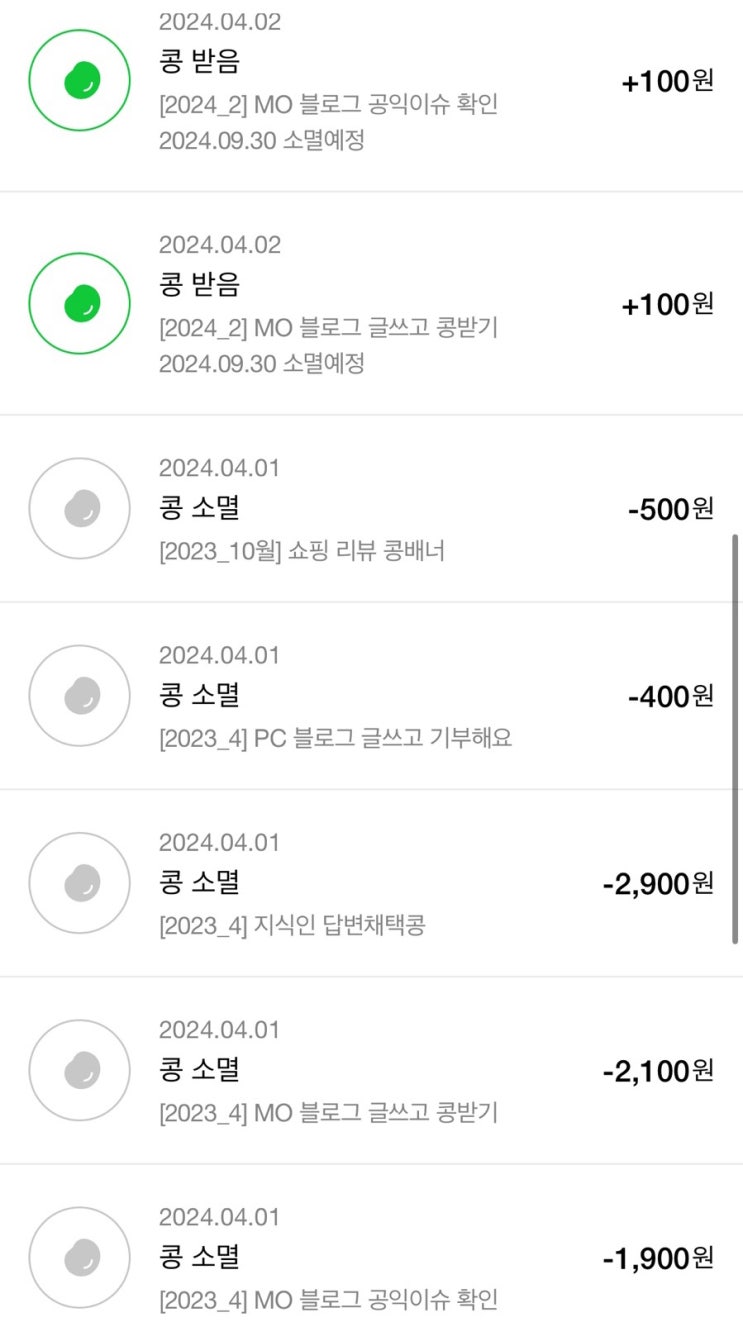Tap 콩 소멸 title of the -500원 entry
The height and width of the screenshot is (1322, 743).
pyautogui.click(x=199, y=508)
